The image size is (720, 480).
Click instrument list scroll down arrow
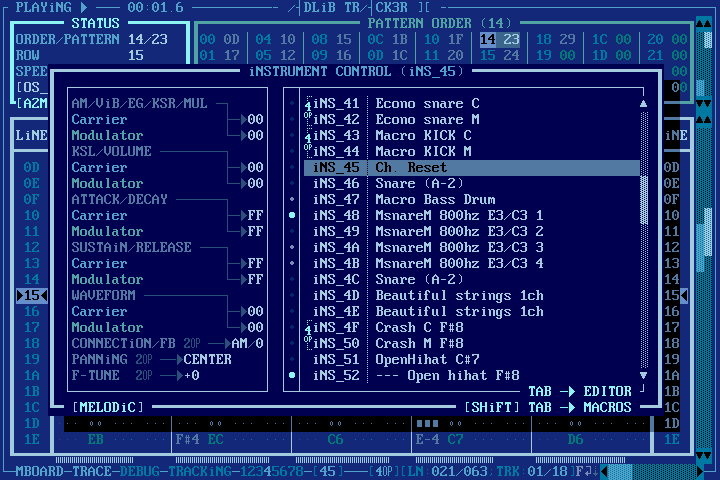[644, 376]
